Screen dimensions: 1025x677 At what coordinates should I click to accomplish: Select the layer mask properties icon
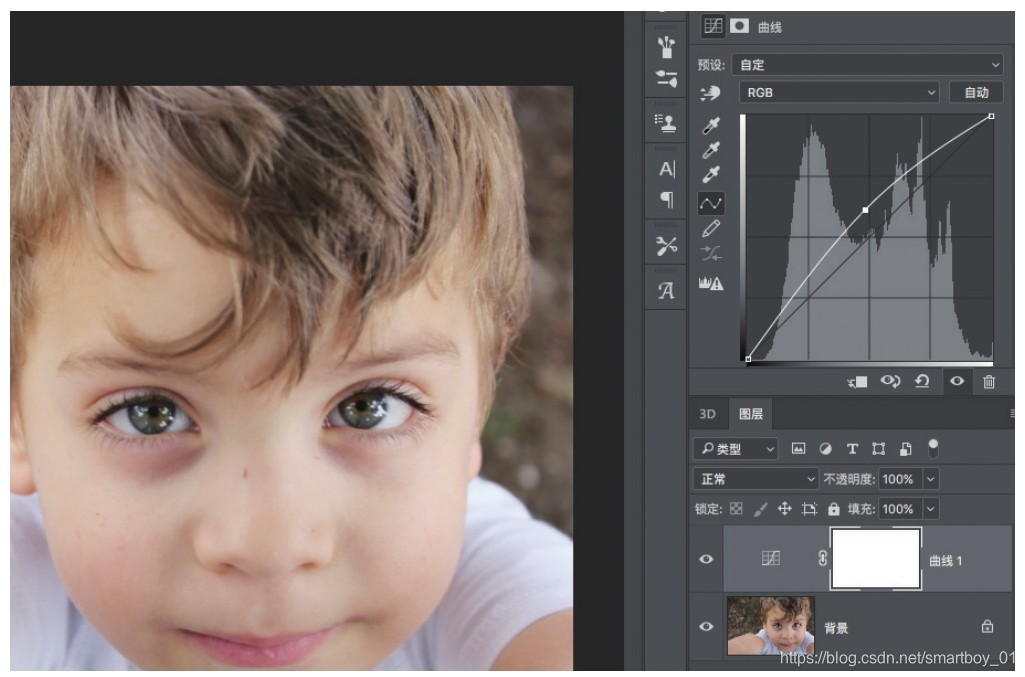pos(739,26)
